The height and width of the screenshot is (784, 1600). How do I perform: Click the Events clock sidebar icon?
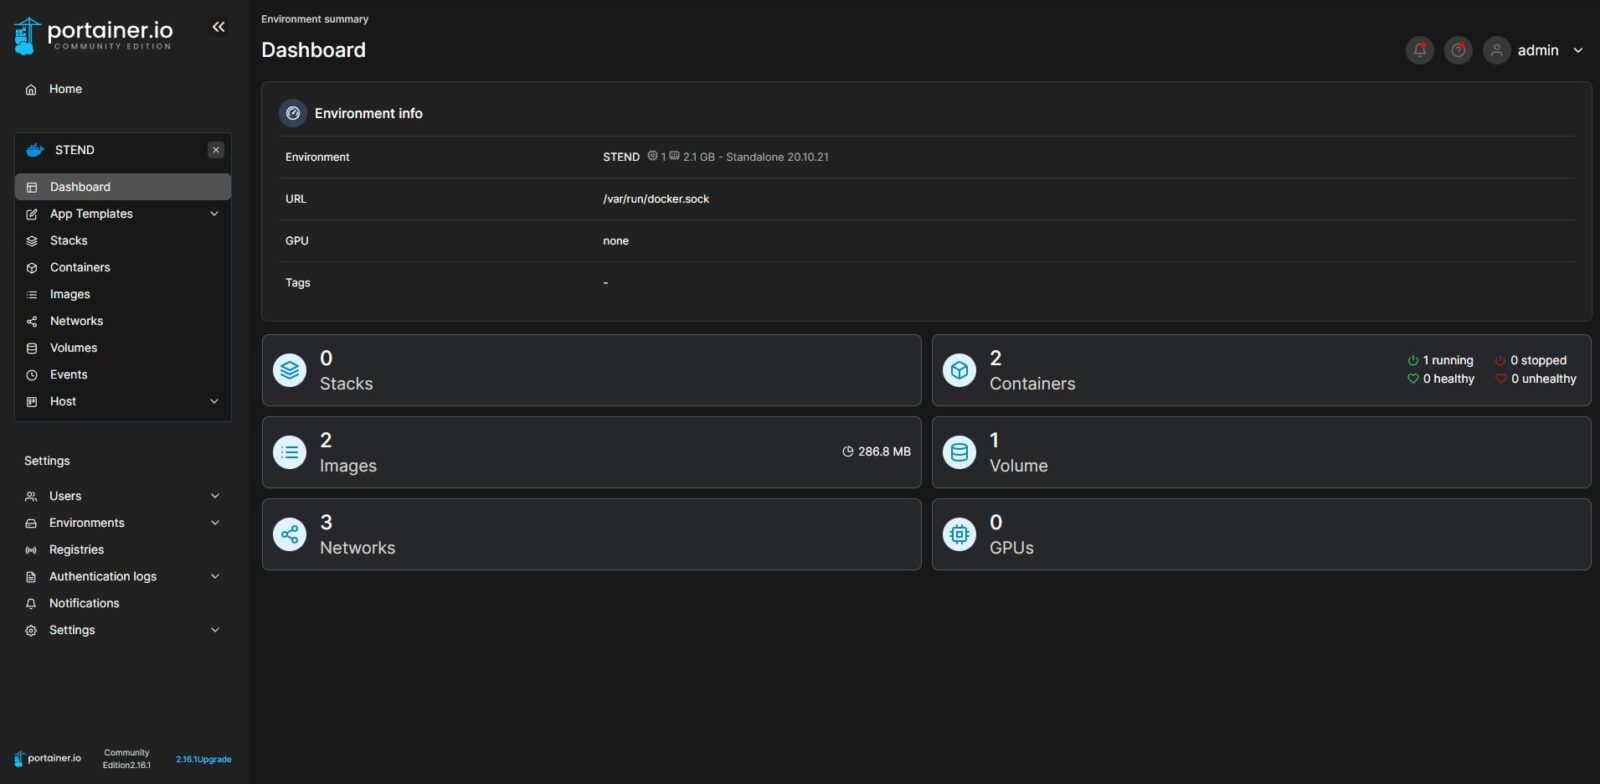(x=32, y=375)
